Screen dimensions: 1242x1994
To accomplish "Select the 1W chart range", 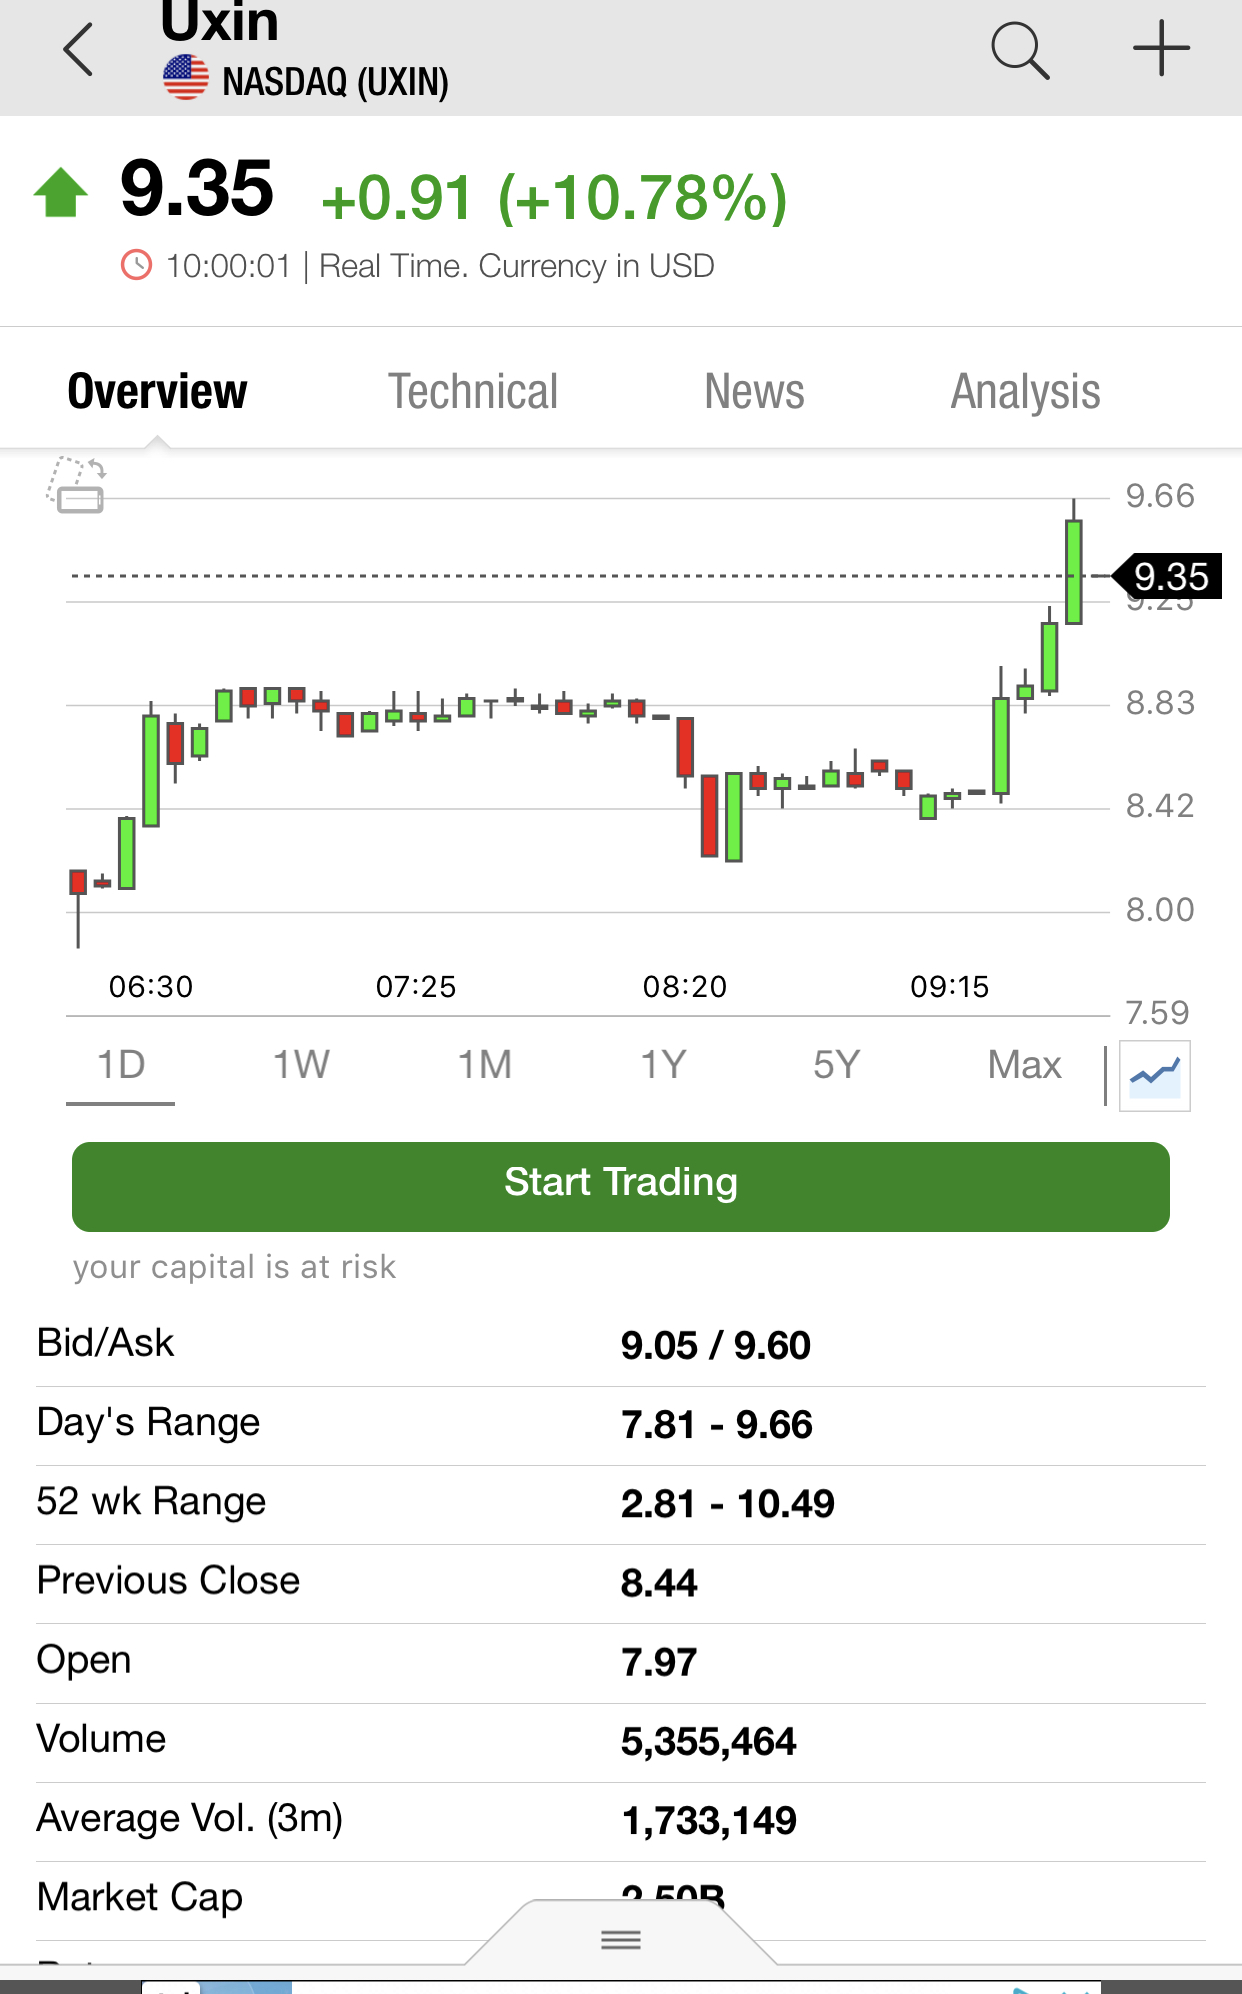I will [301, 1065].
